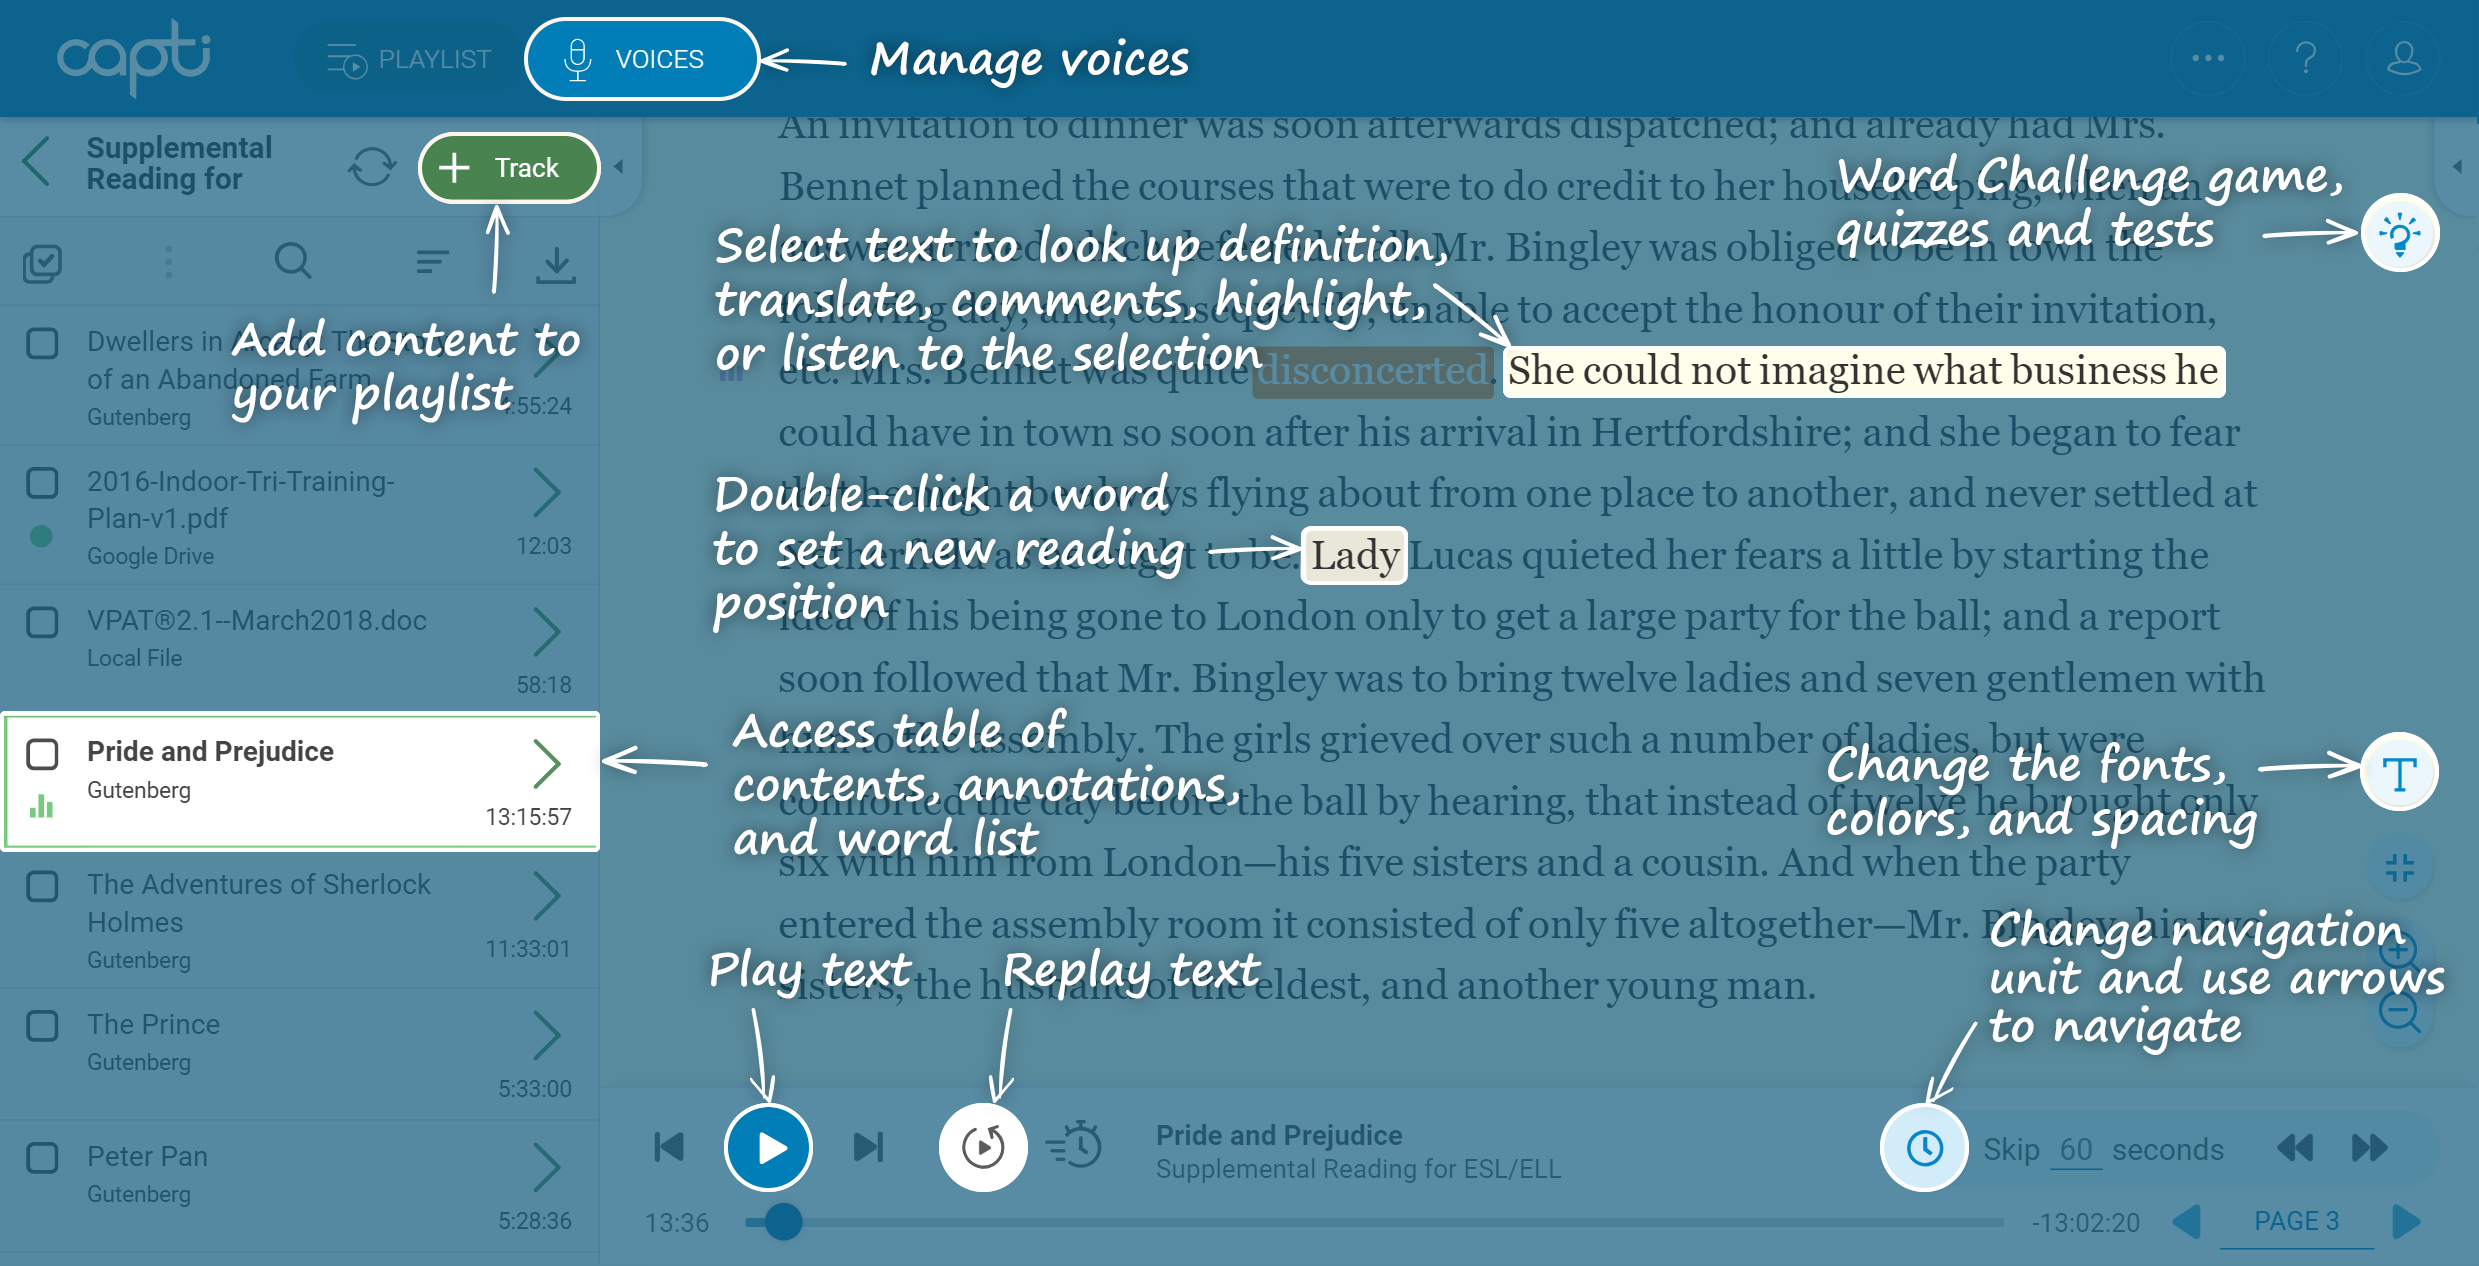
Task: Play the text
Action: (768, 1148)
